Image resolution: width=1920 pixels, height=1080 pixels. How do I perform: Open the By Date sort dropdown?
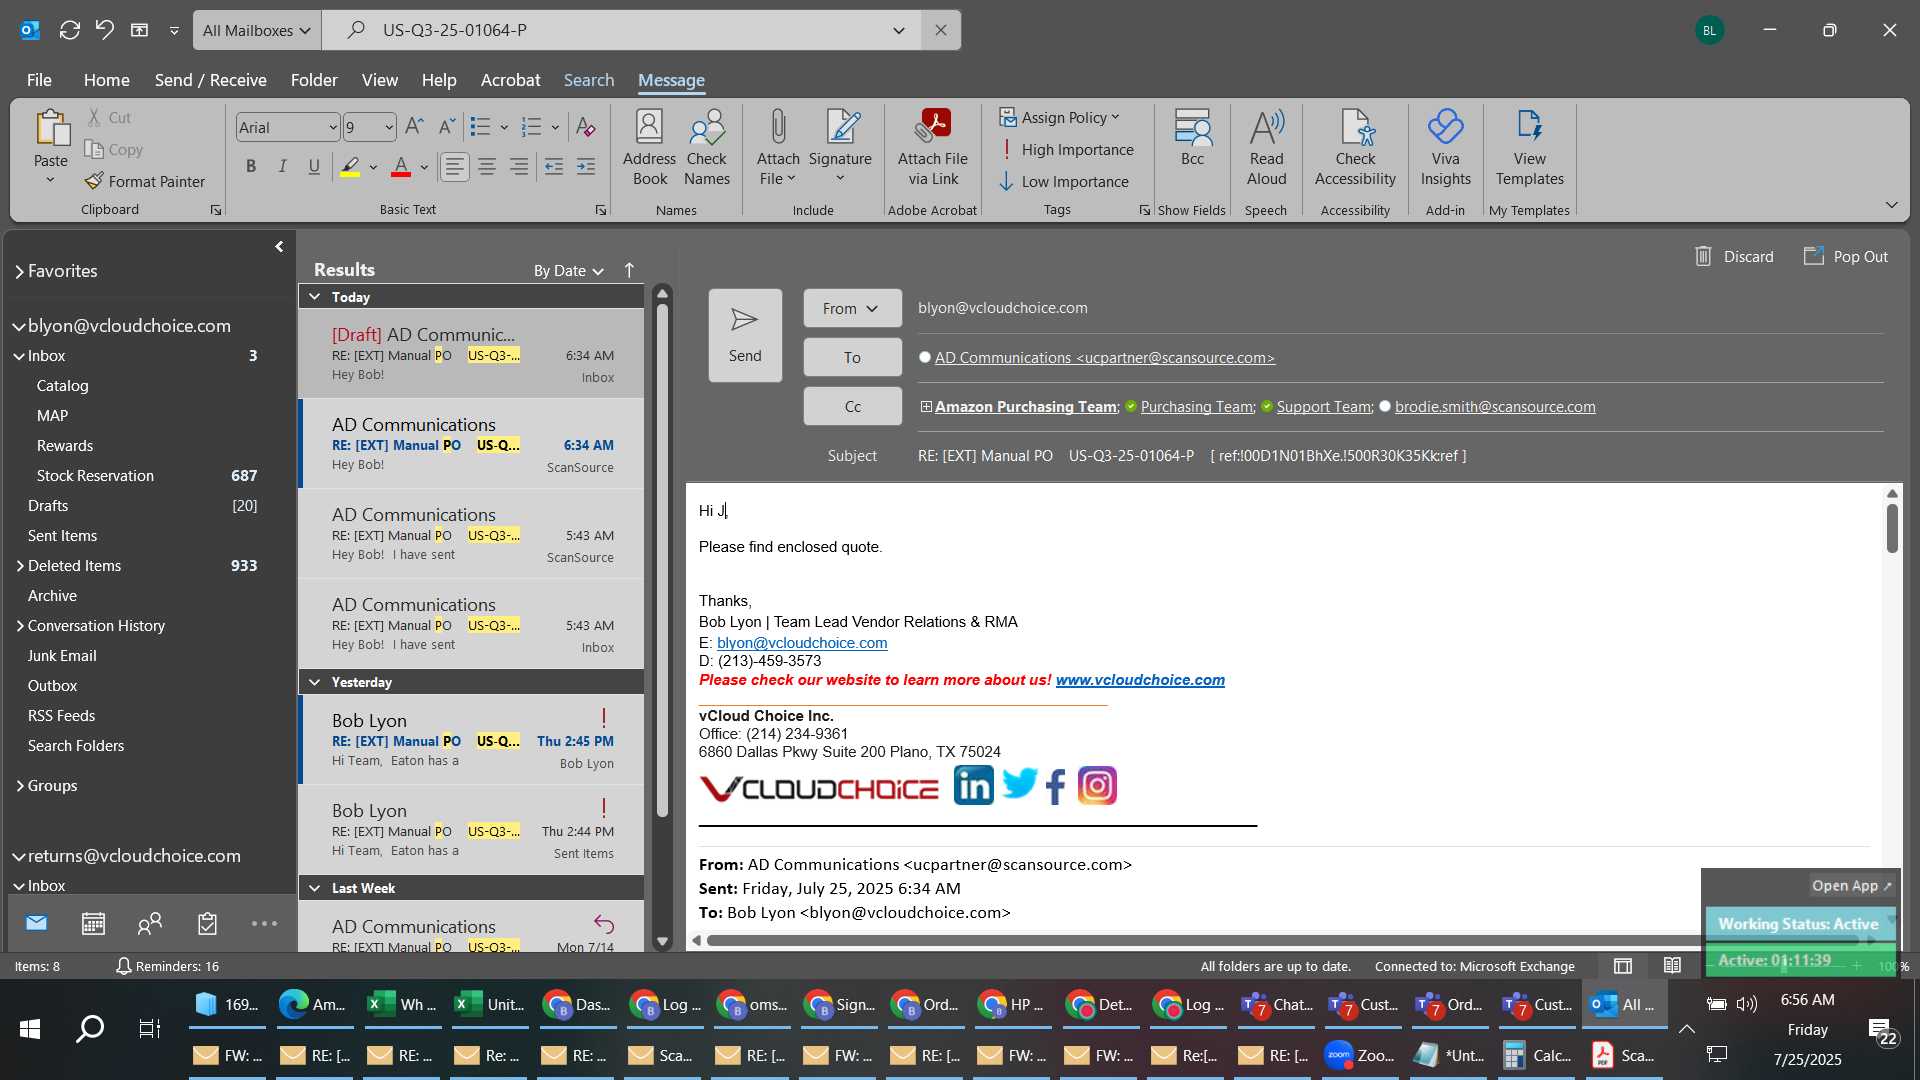pos(568,270)
